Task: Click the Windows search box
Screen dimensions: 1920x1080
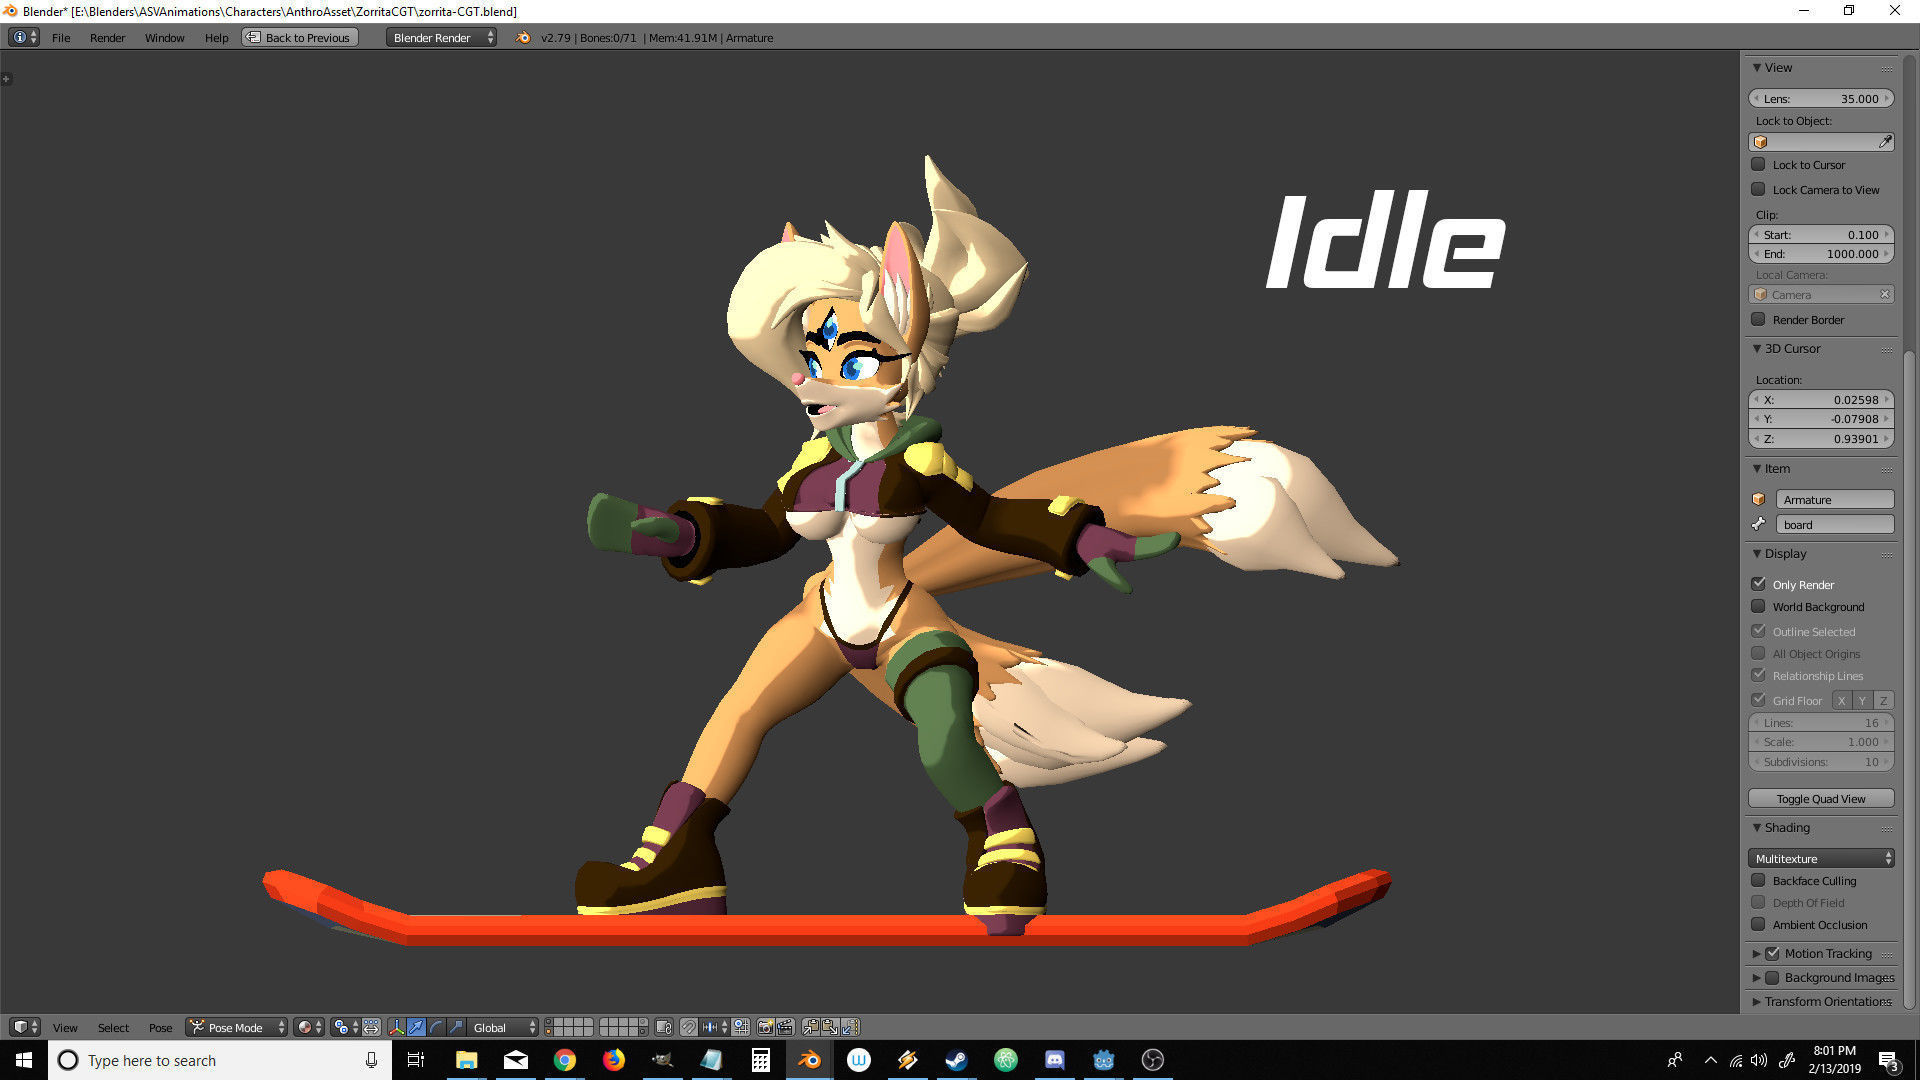Action: (220, 1060)
